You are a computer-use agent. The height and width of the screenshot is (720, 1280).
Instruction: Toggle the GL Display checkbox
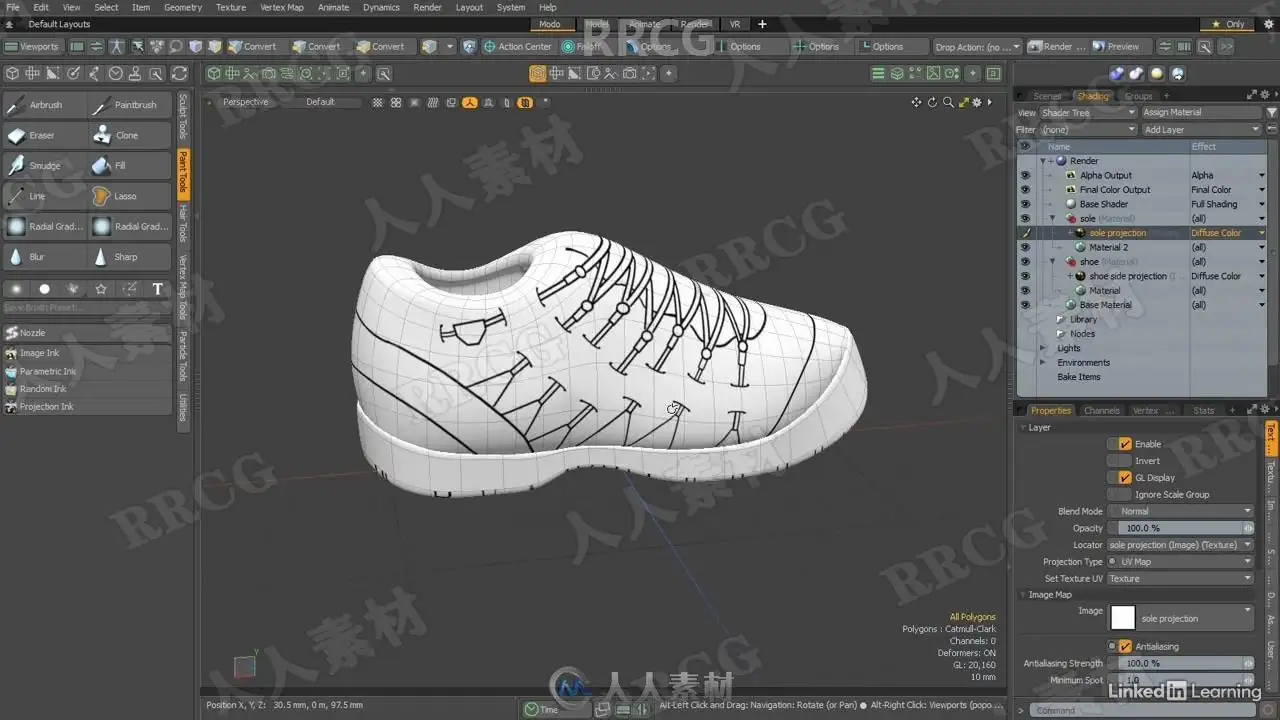pyautogui.click(x=1125, y=478)
